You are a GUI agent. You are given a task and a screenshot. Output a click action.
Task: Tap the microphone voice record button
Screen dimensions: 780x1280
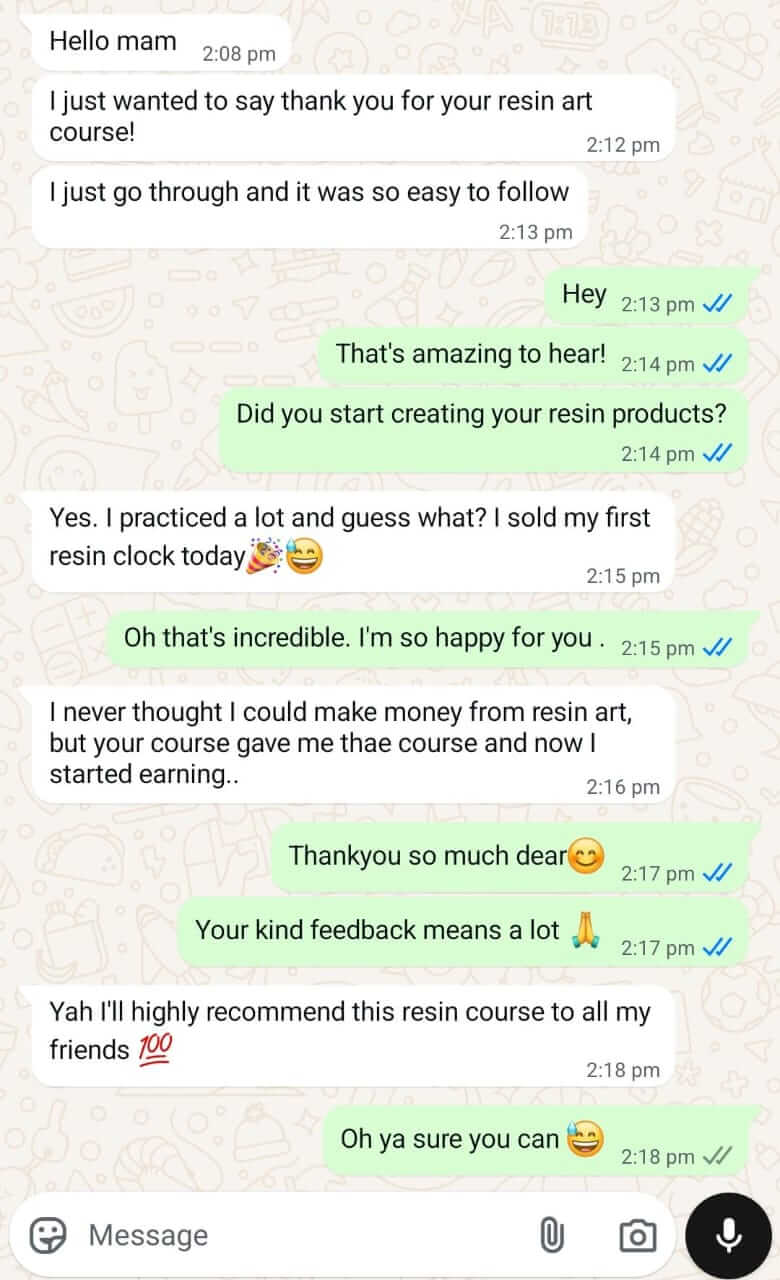tap(729, 1236)
